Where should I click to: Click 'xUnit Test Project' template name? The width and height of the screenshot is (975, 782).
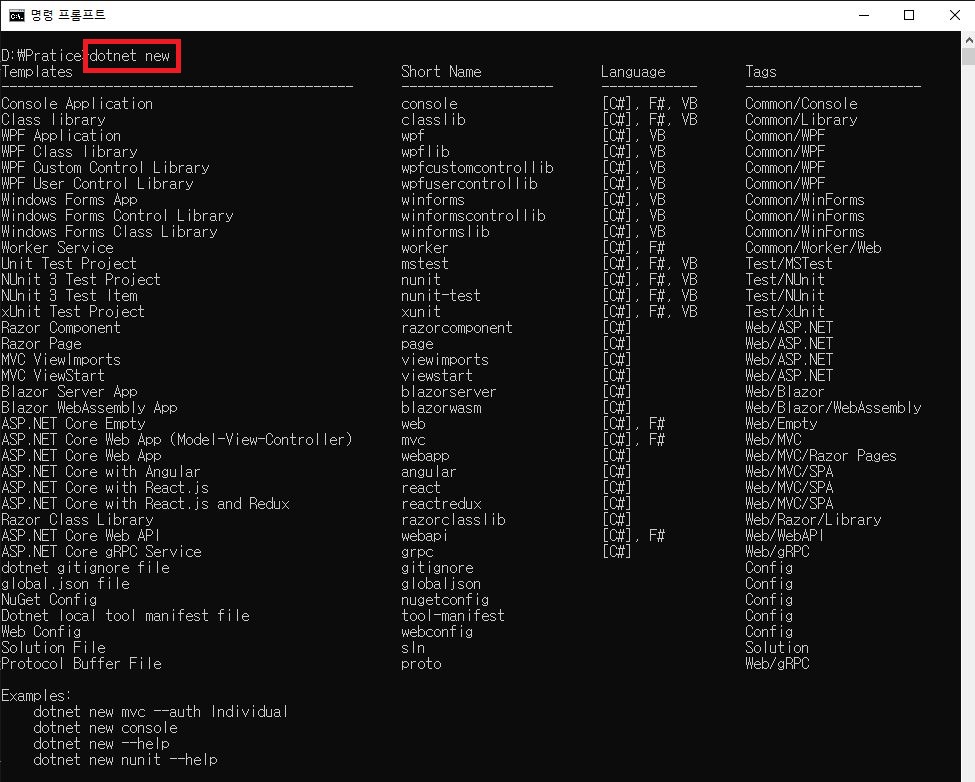73,311
